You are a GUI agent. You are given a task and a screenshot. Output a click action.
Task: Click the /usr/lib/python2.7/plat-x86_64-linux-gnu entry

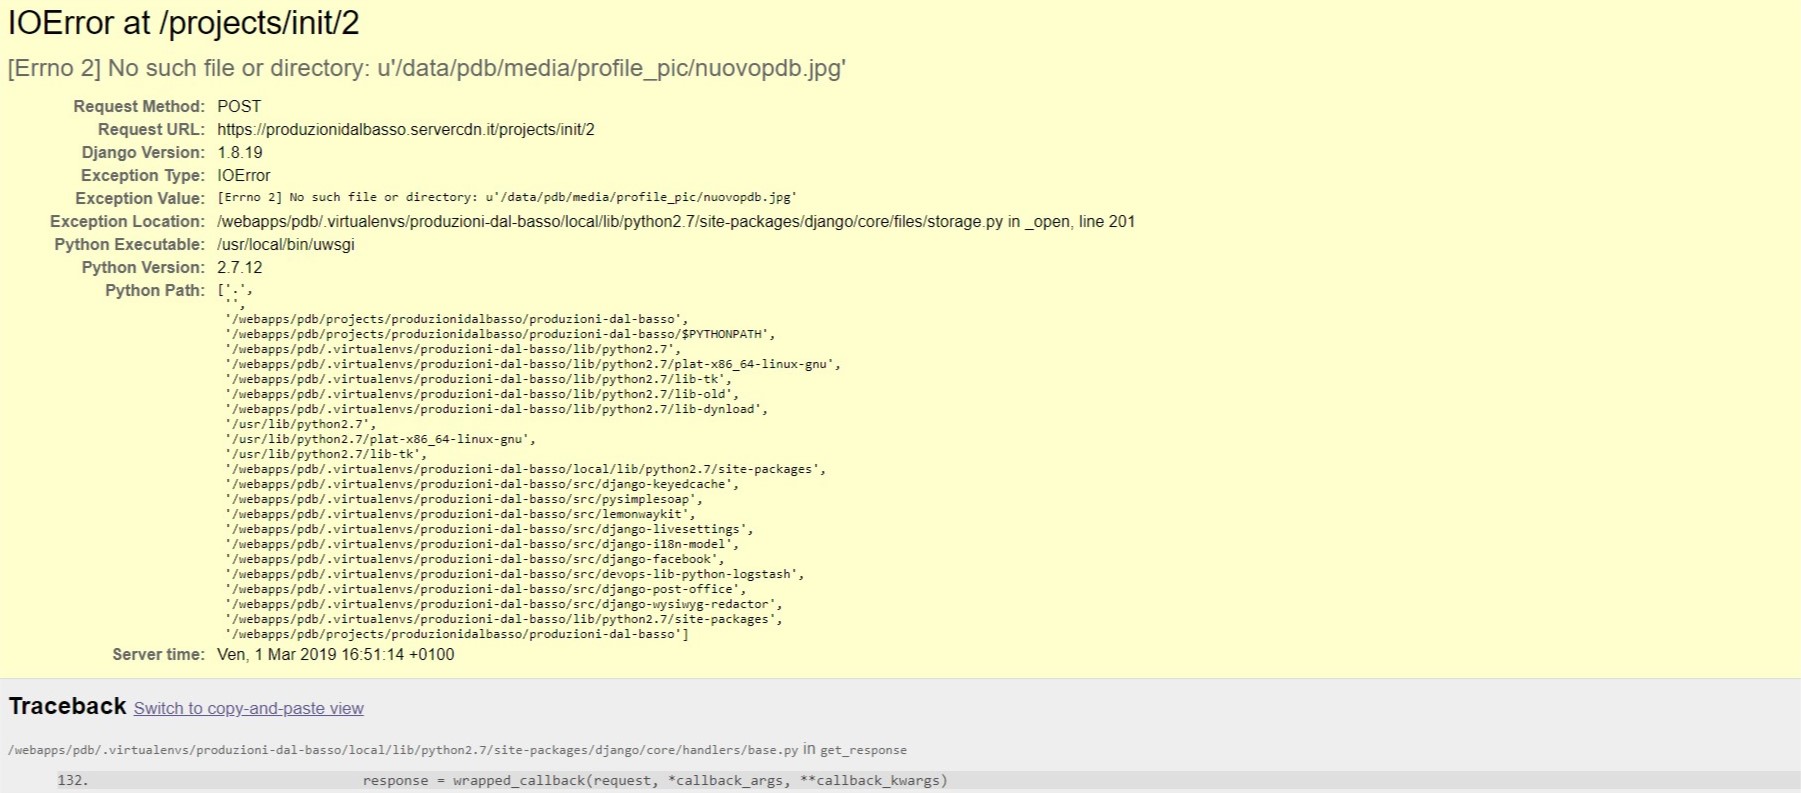381,439
